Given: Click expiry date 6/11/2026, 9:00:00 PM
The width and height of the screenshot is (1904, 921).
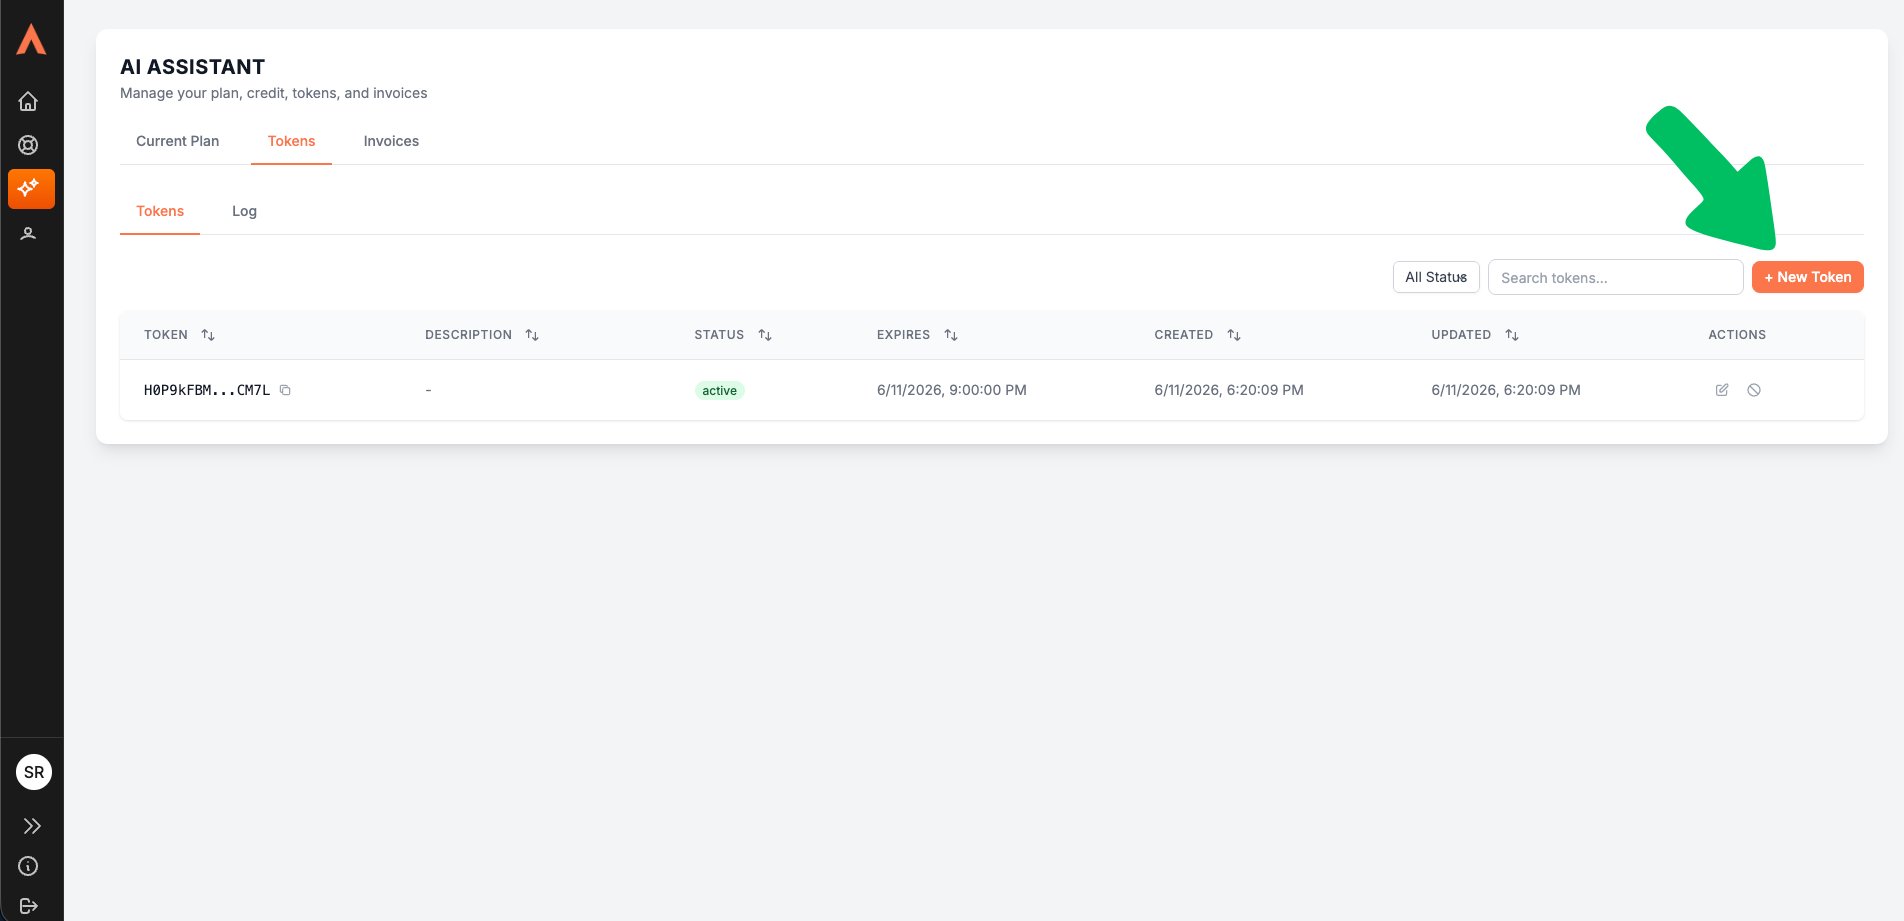Looking at the screenshot, I should (x=952, y=390).
